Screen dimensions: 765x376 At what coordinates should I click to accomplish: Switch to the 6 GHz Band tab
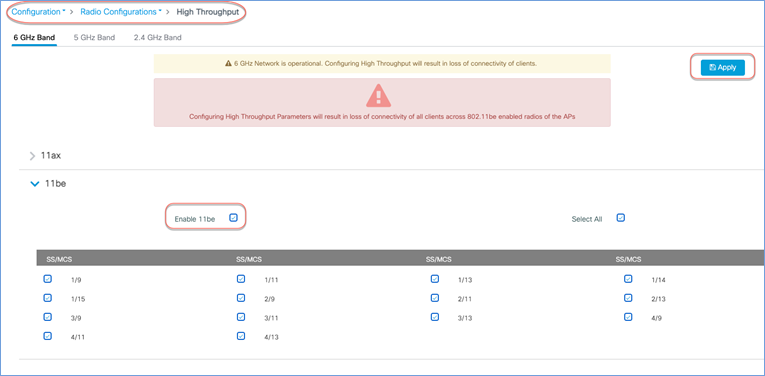click(34, 38)
